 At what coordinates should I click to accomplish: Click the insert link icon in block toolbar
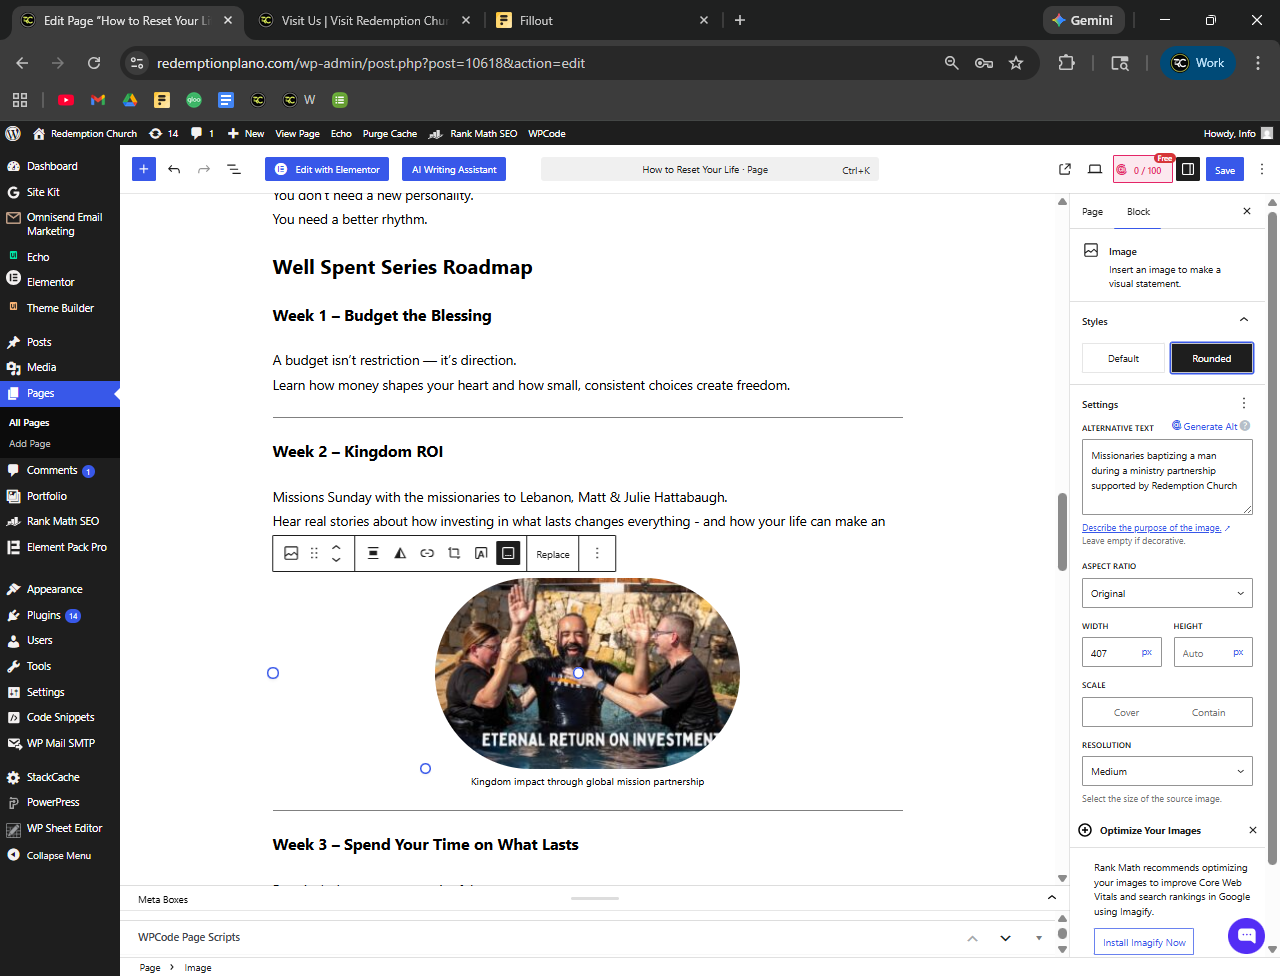[x=427, y=553]
